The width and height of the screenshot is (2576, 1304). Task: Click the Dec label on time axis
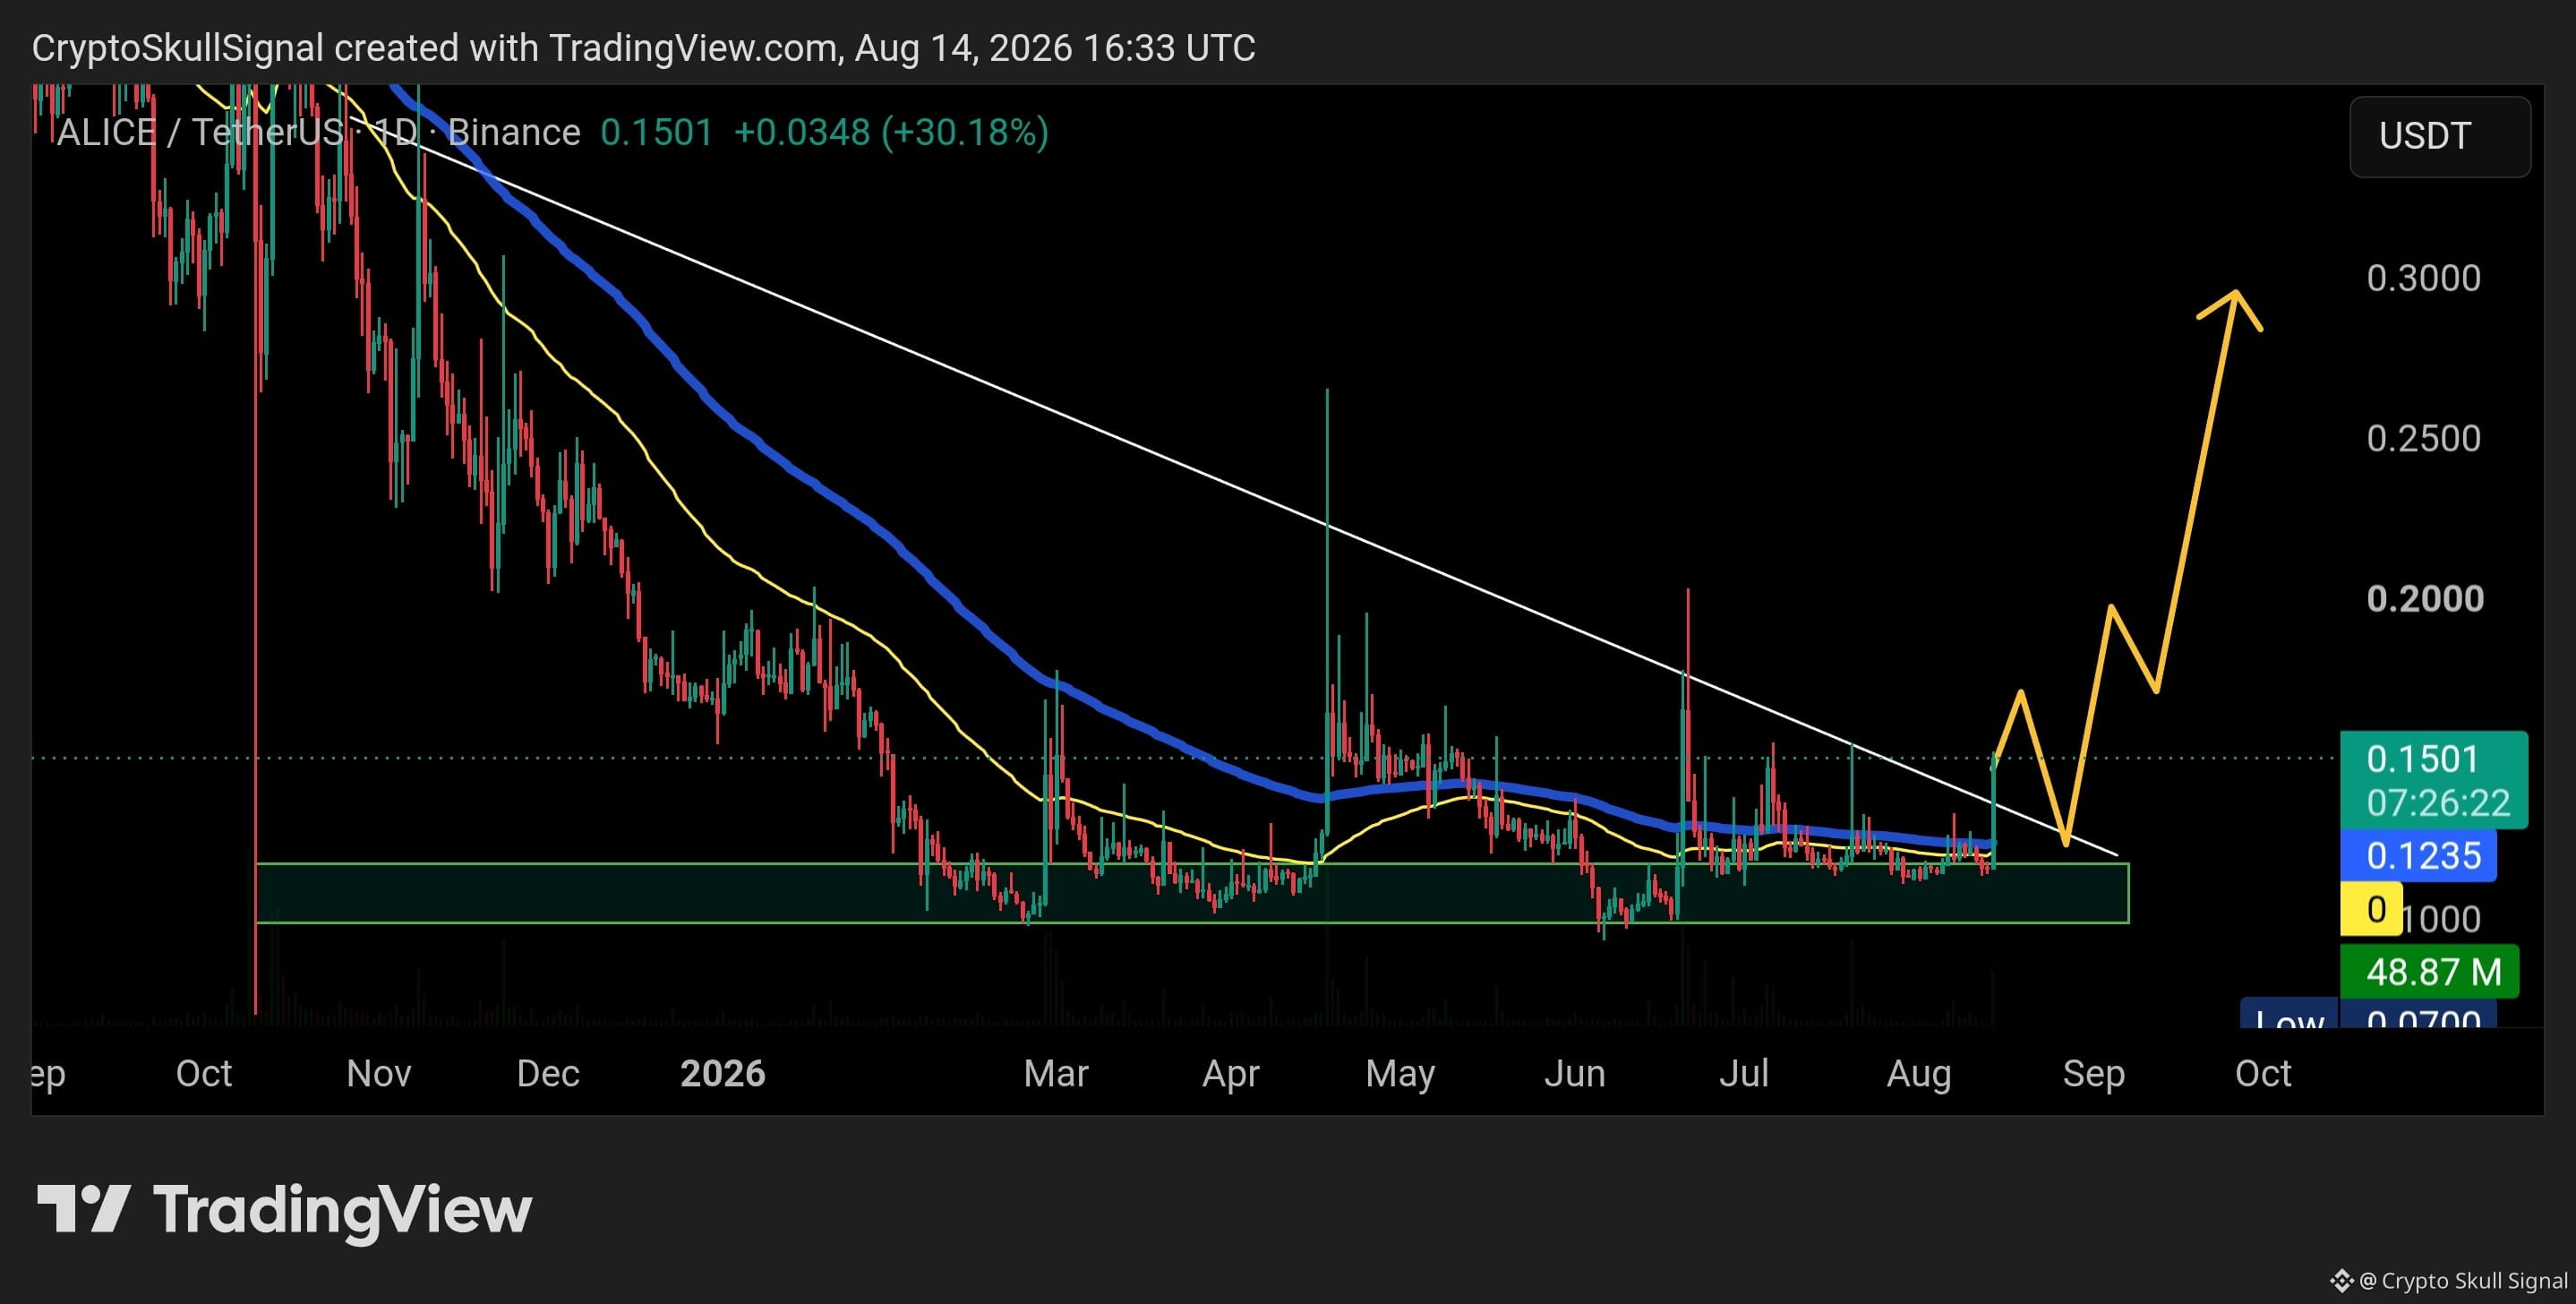(548, 1073)
